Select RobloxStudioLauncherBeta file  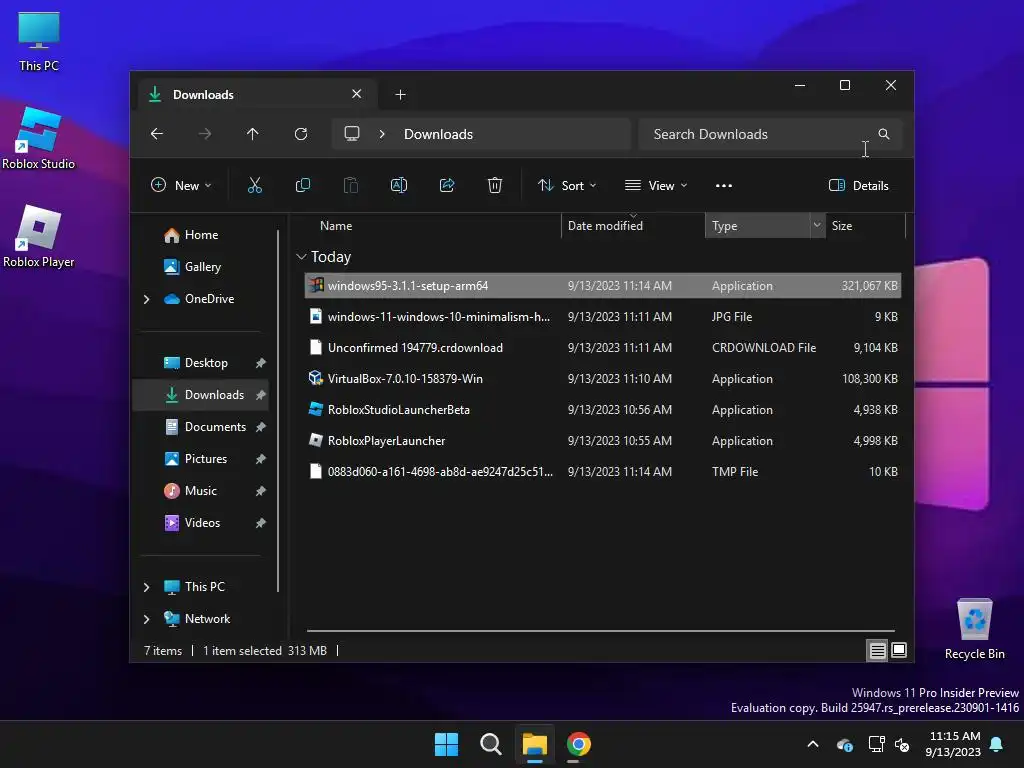pyautogui.click(x=603, y=409)
